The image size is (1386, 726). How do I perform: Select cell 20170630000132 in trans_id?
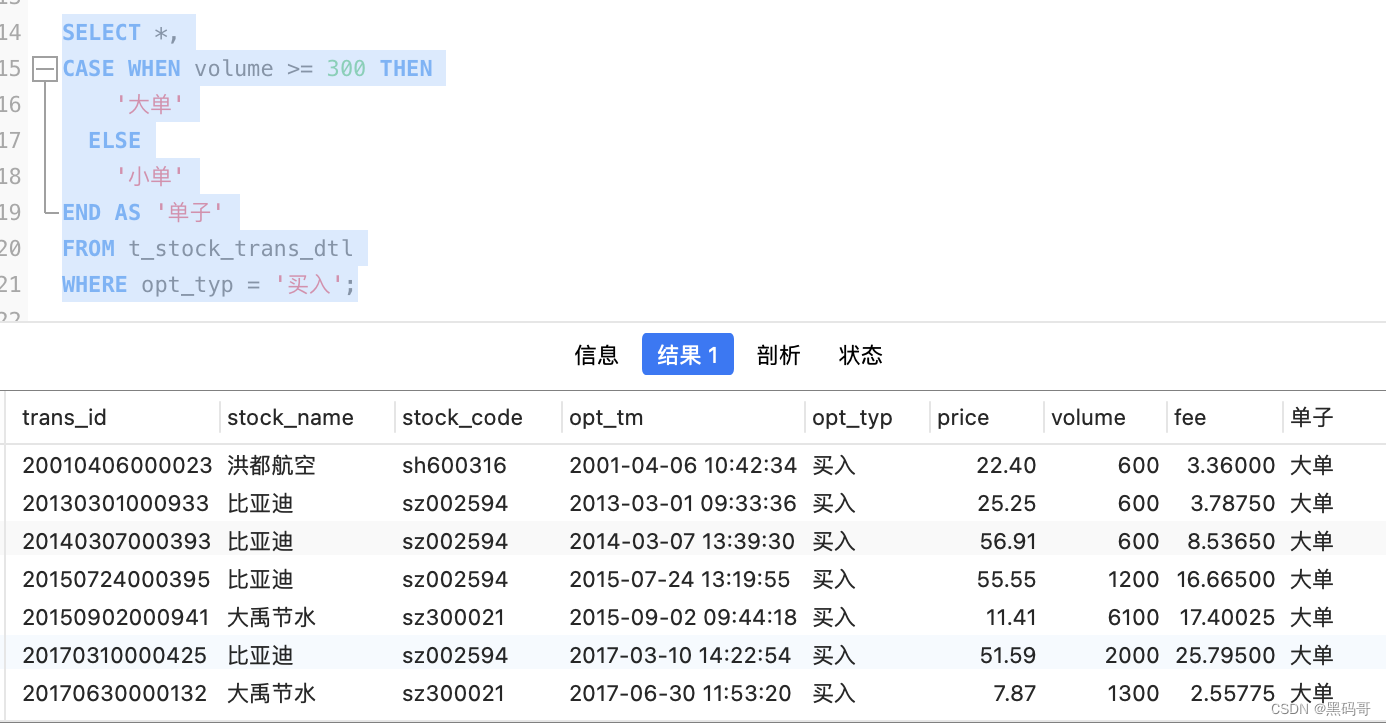114,693
